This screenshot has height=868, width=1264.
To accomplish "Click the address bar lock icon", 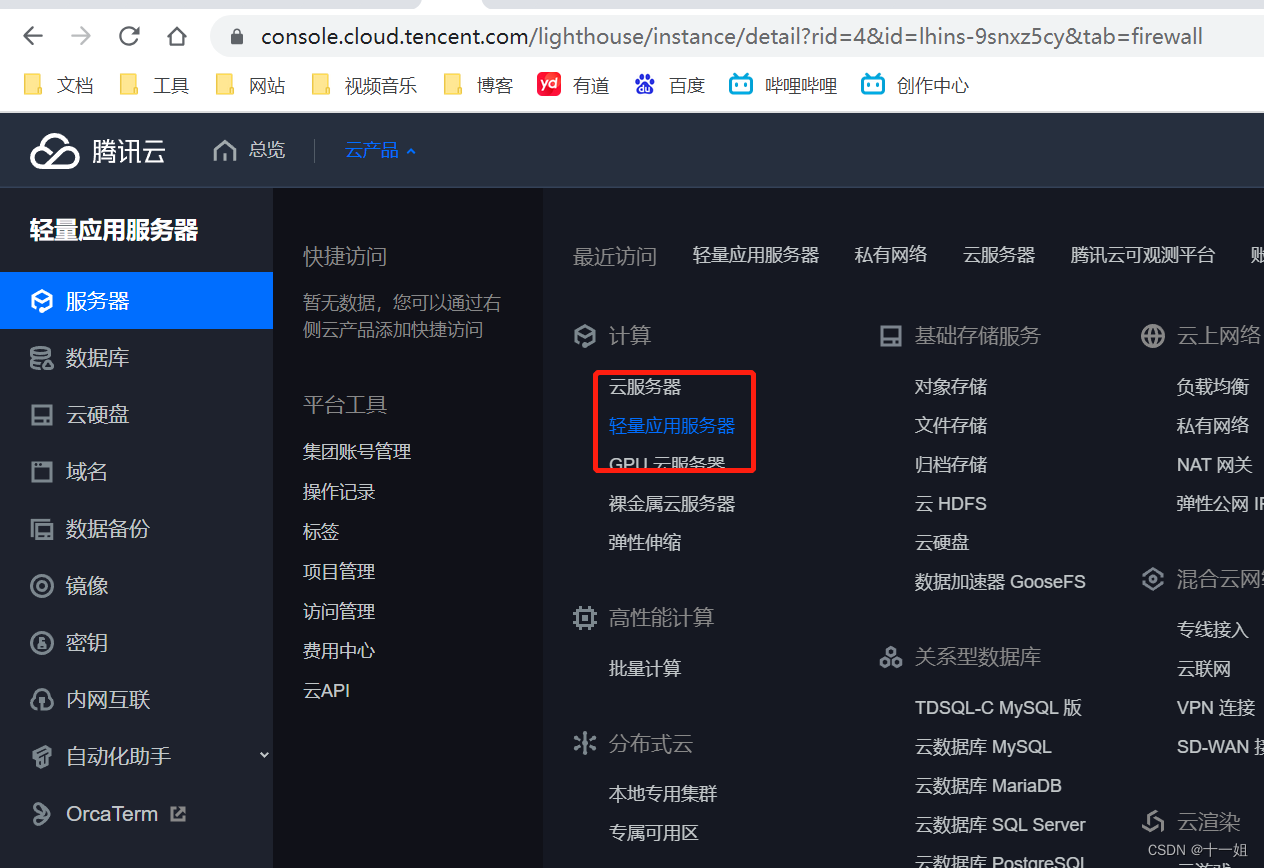I will click(x=237, y=37).
